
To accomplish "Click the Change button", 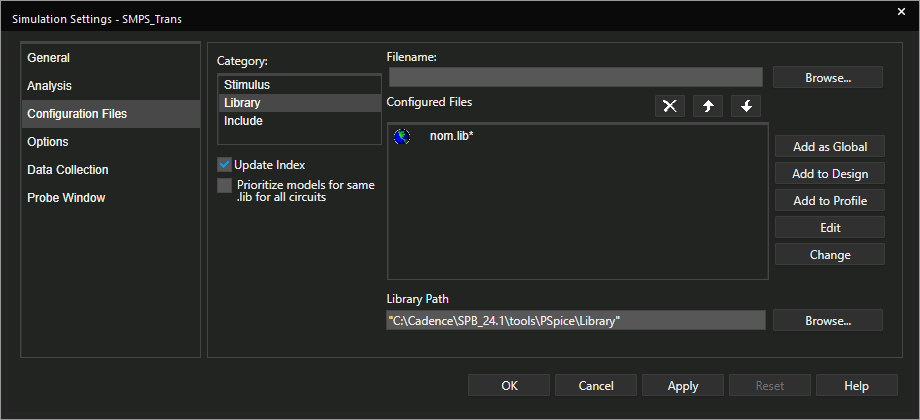I will (830, 255).
